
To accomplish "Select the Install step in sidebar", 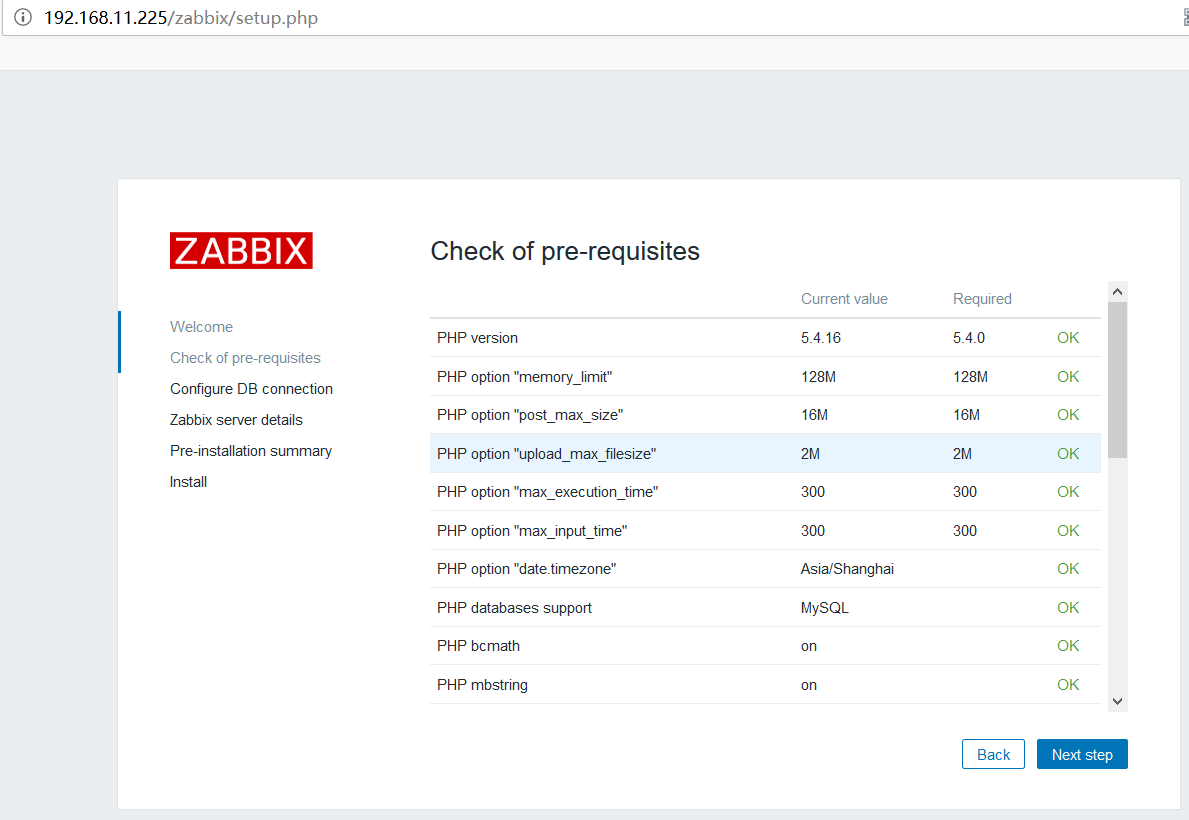I will [x=188, y=482].
